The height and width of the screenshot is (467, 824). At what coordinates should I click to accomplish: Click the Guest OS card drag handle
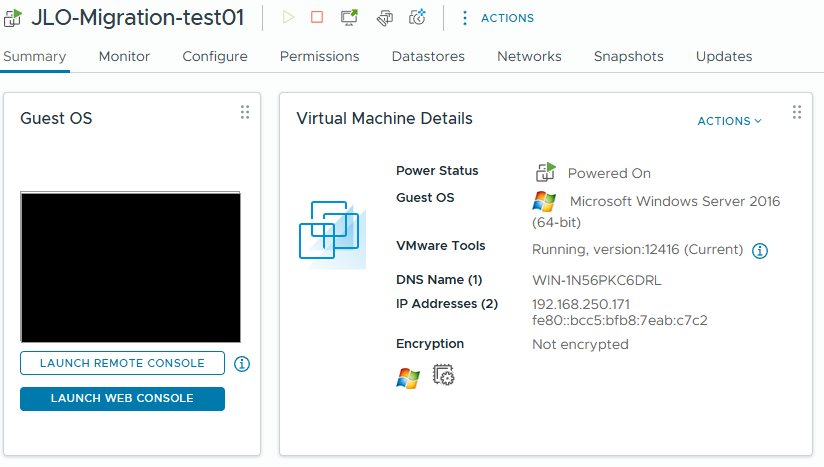click(245, 112)
